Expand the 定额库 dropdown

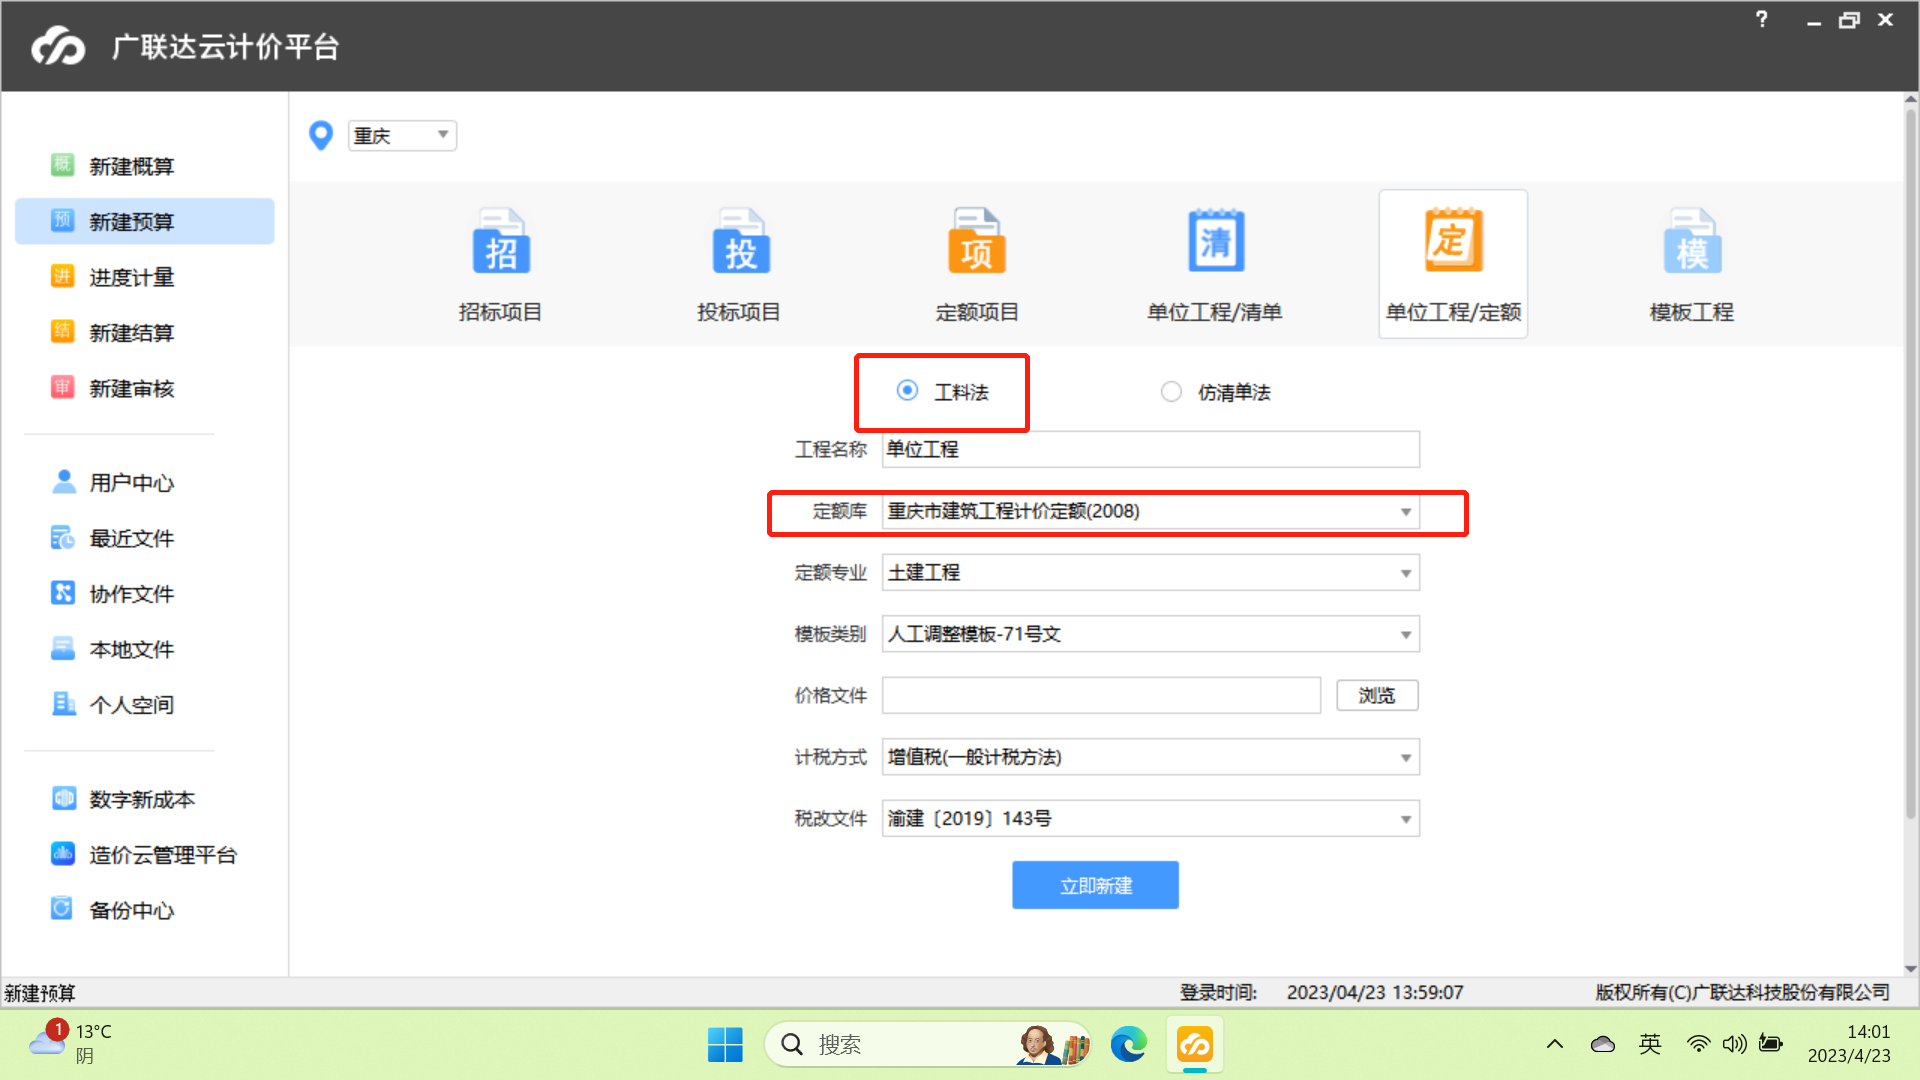[x=1405, y=512]
